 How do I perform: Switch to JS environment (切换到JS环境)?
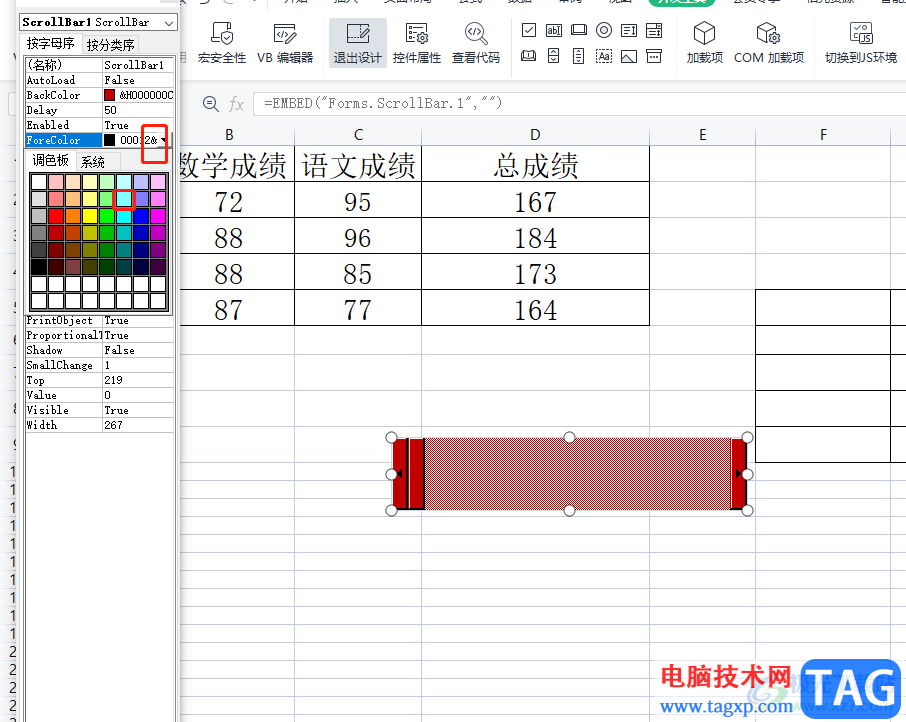(861, 43)
